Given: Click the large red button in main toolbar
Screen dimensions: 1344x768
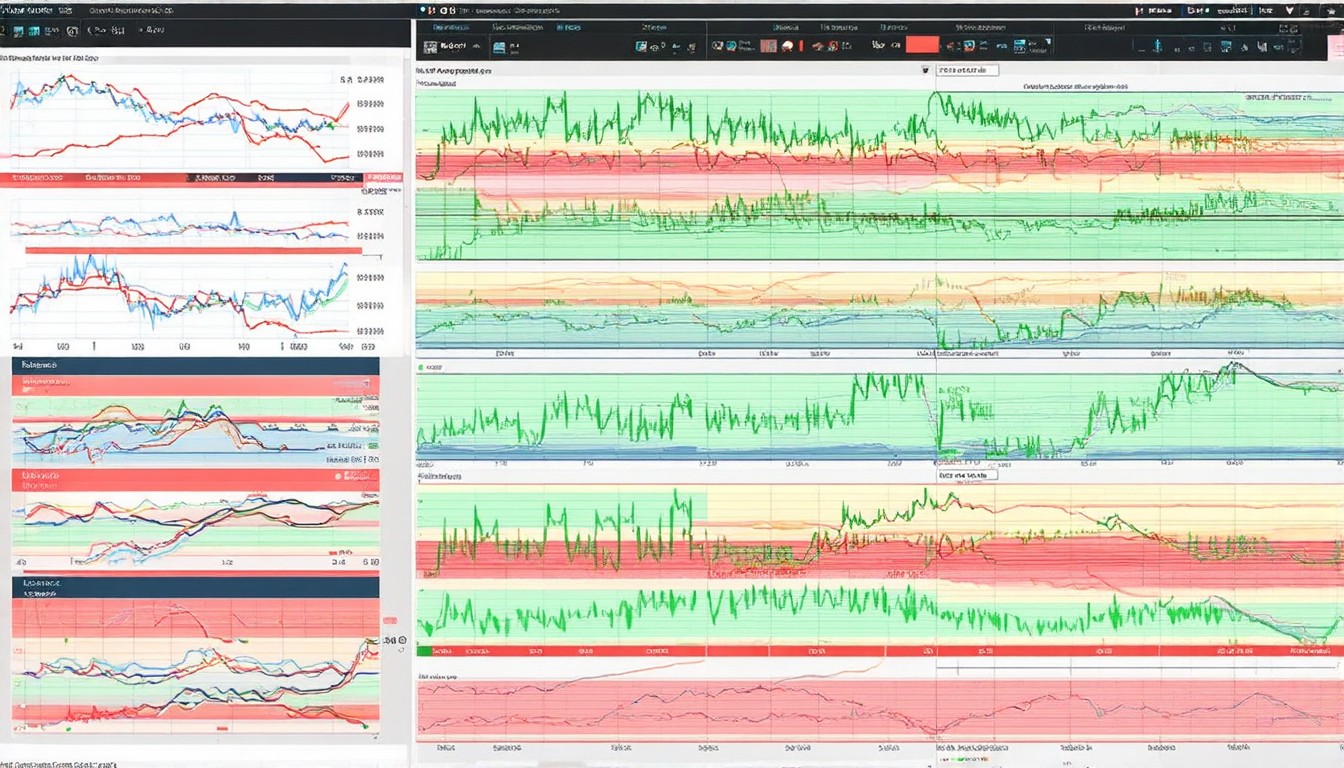Looking at the screenshot, I should click(922, 45).
